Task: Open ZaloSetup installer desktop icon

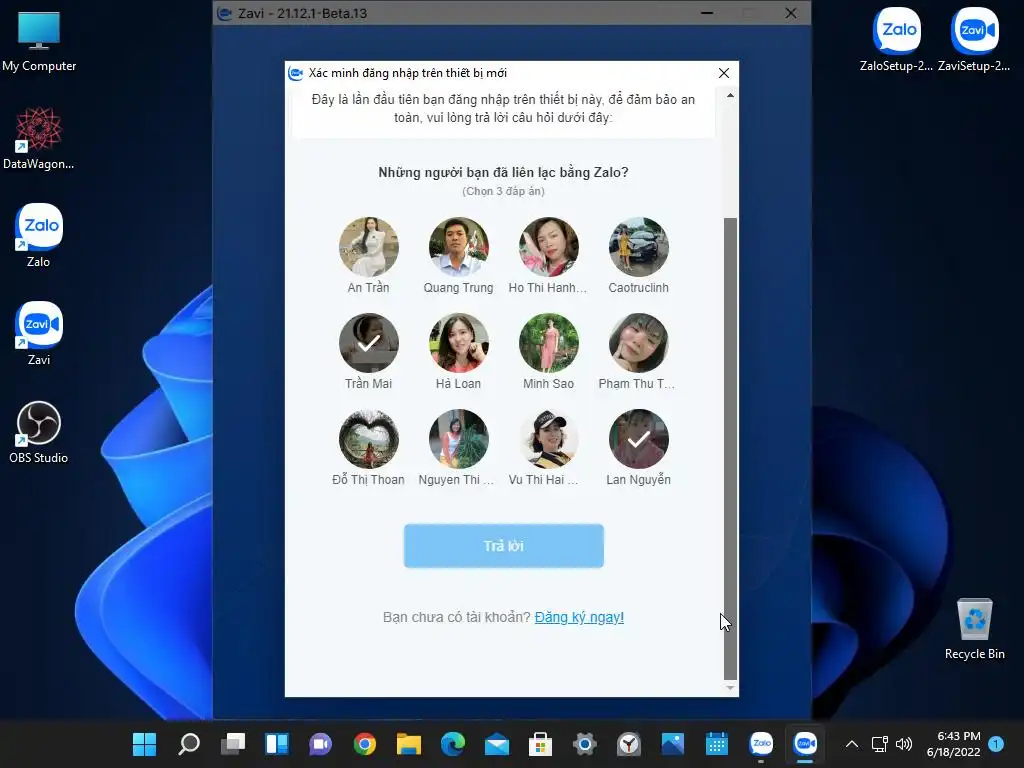Action: click(897, 39)
